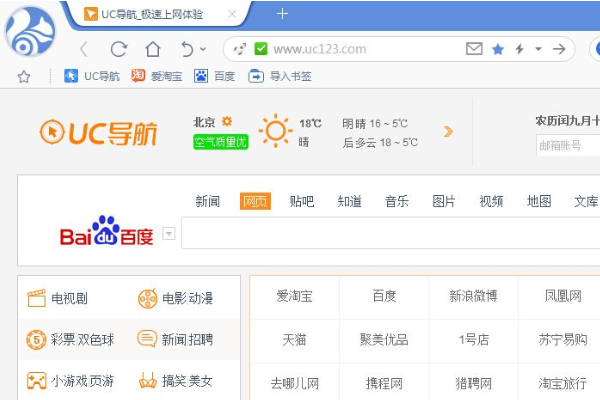Open the 招聘 link
The image size is (600, 400).
pyautogui.click(x=201, y=340)
